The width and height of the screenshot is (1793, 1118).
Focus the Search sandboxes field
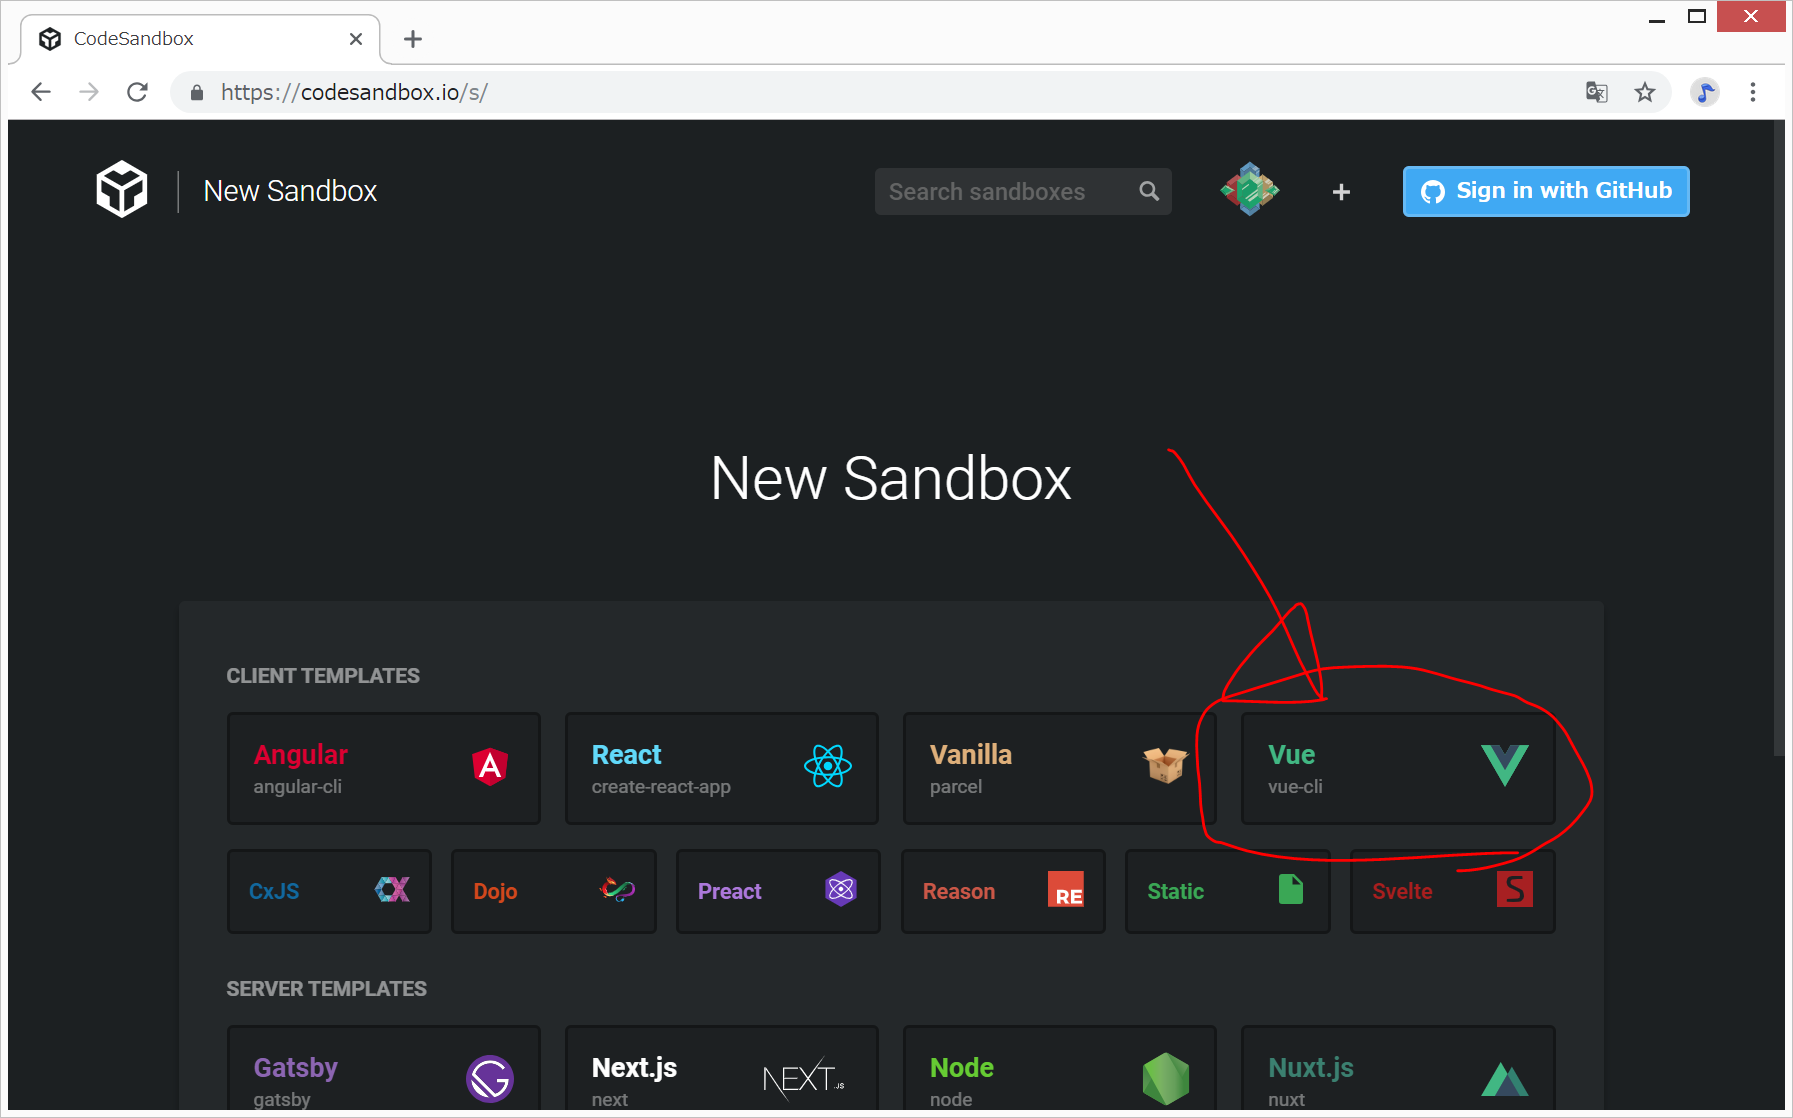tap(1005, 192)
